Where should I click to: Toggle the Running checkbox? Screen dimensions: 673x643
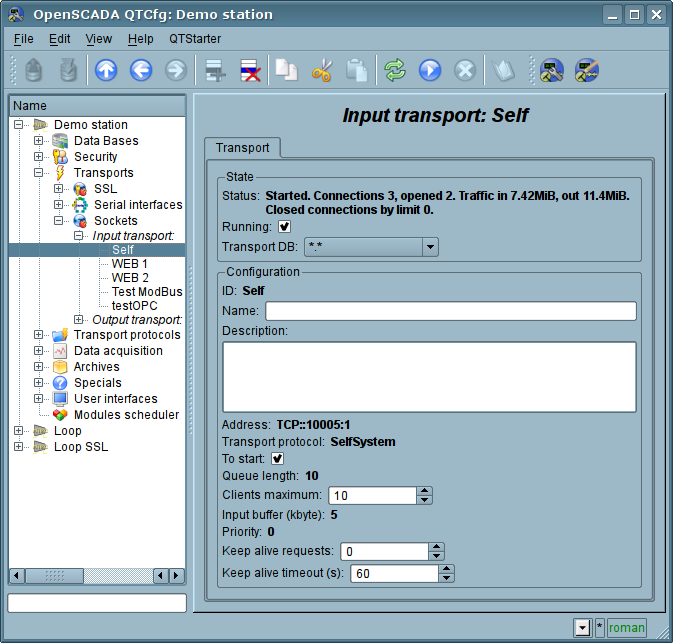click(285, 227)
